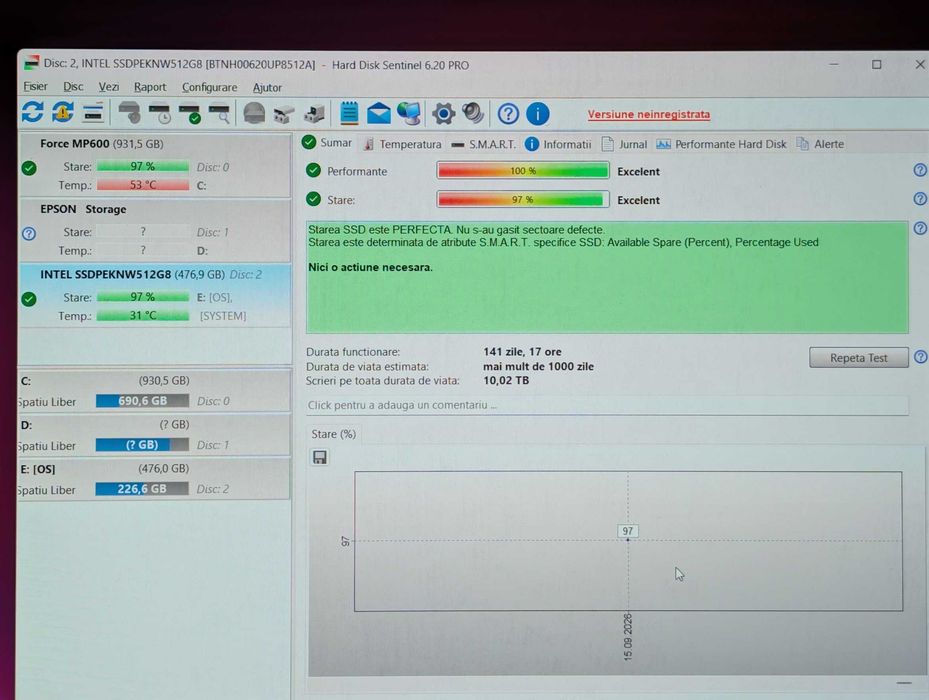Viewport: 929px width, 700px height.
Task: Switch to the Alerte tab
Action: coord(821,144)
